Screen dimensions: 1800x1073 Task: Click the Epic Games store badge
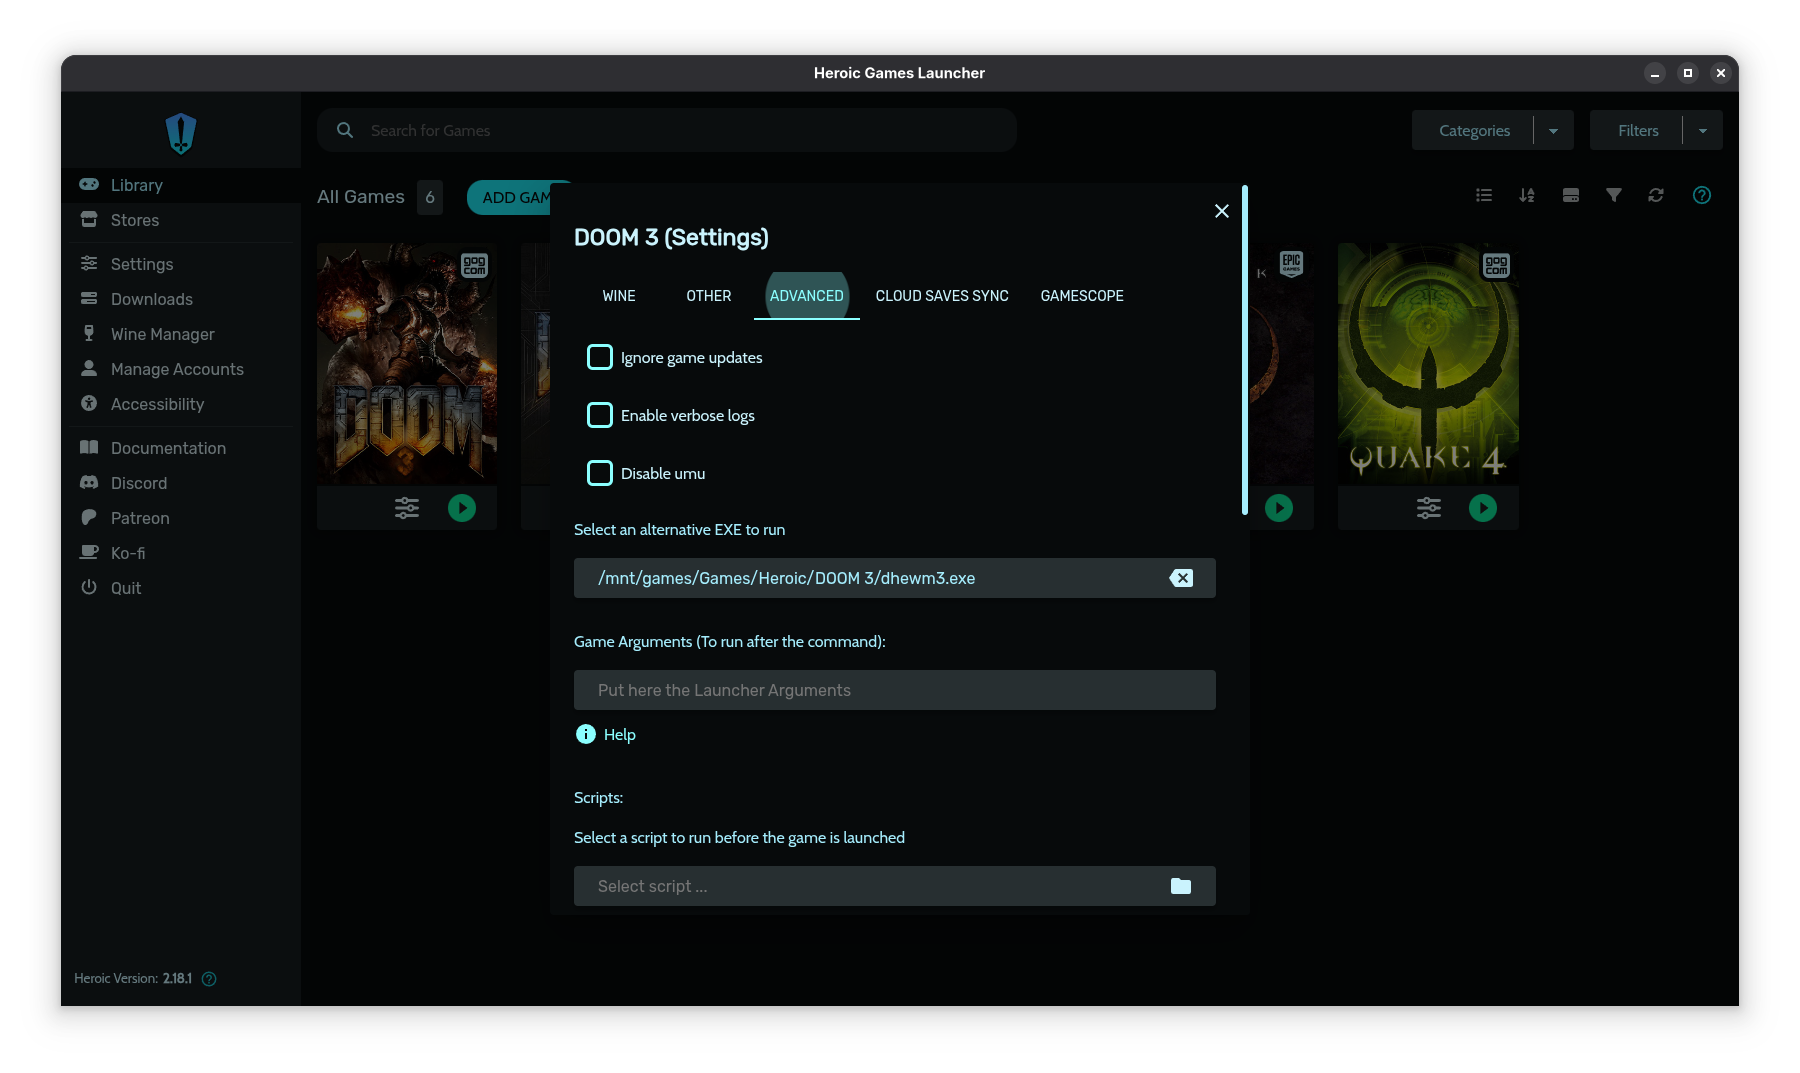(1292, 264)
